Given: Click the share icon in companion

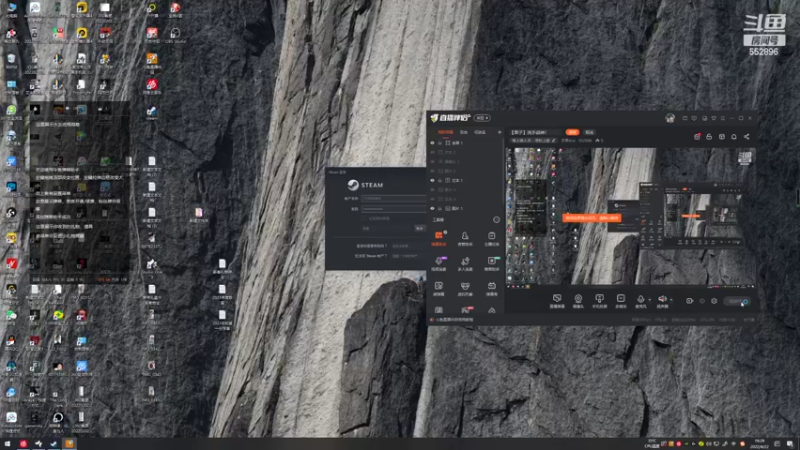Looking at the screenshot, I should coord(746,137).
